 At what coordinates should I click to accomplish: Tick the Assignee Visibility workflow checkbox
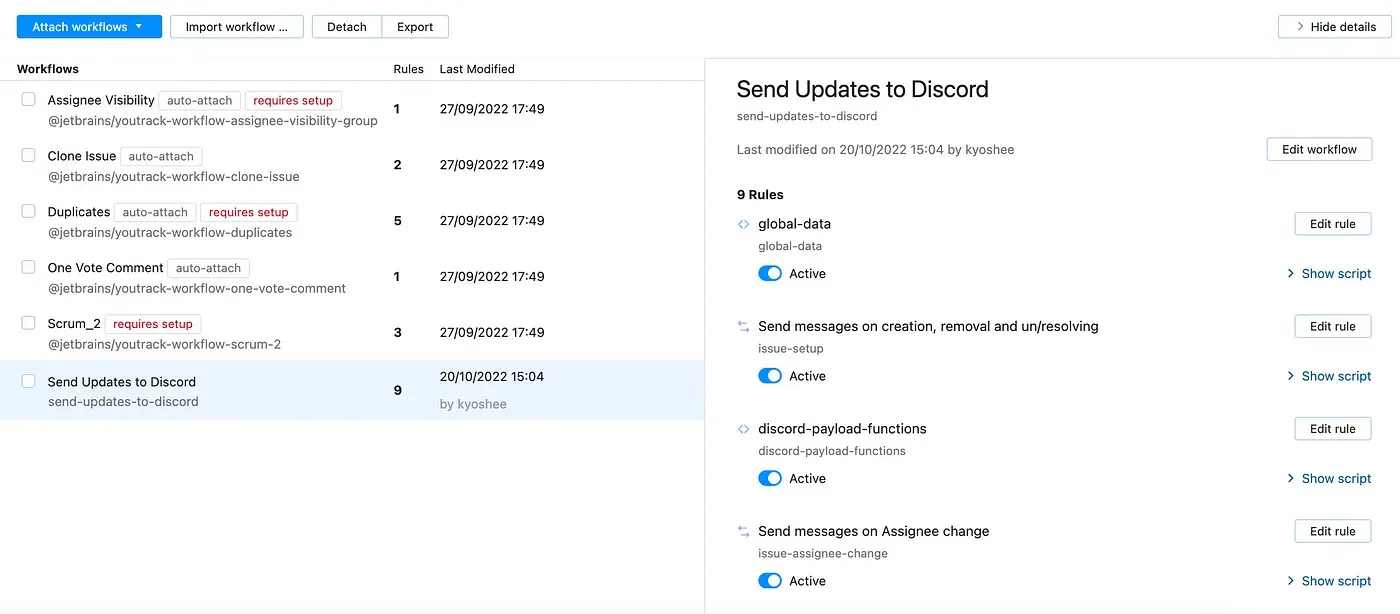coord(29,99)
